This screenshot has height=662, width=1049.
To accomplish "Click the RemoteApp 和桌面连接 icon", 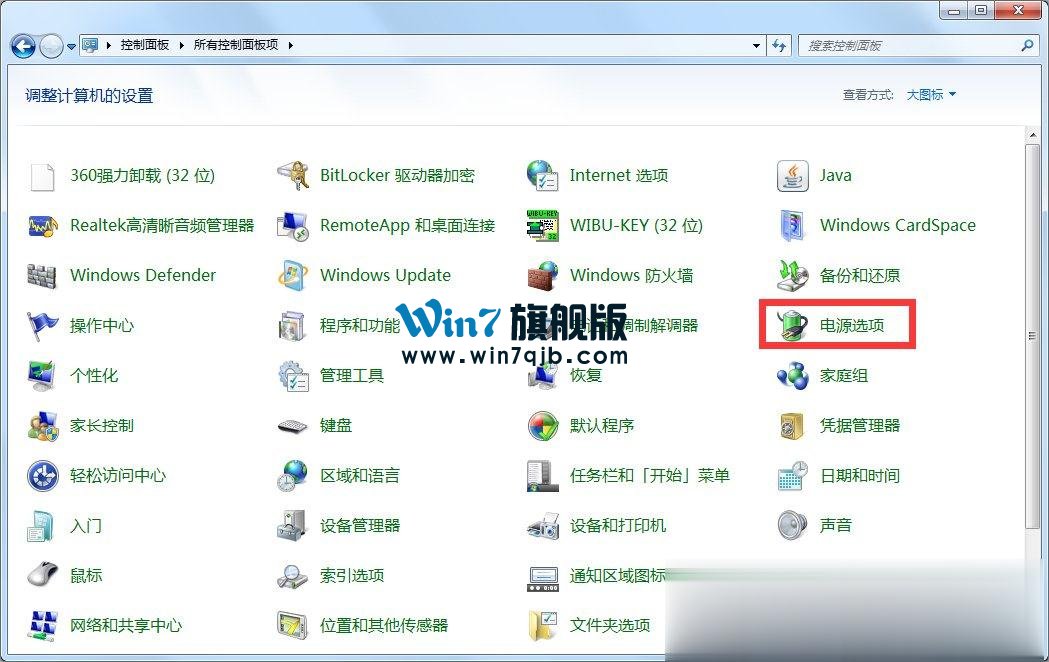I will [x=293, y=226].
